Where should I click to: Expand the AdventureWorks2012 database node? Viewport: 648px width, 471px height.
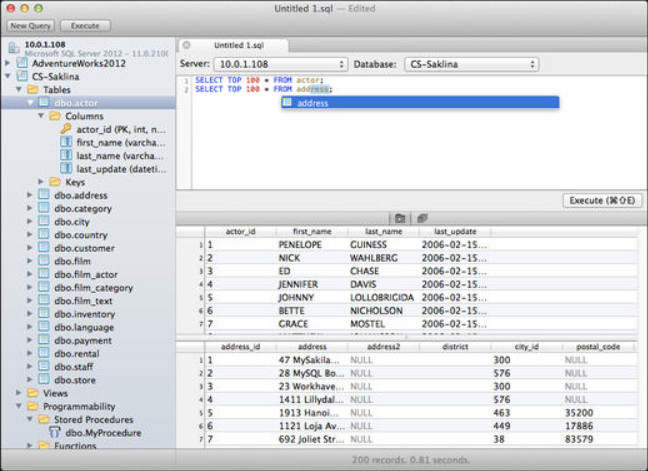[7, 63]
